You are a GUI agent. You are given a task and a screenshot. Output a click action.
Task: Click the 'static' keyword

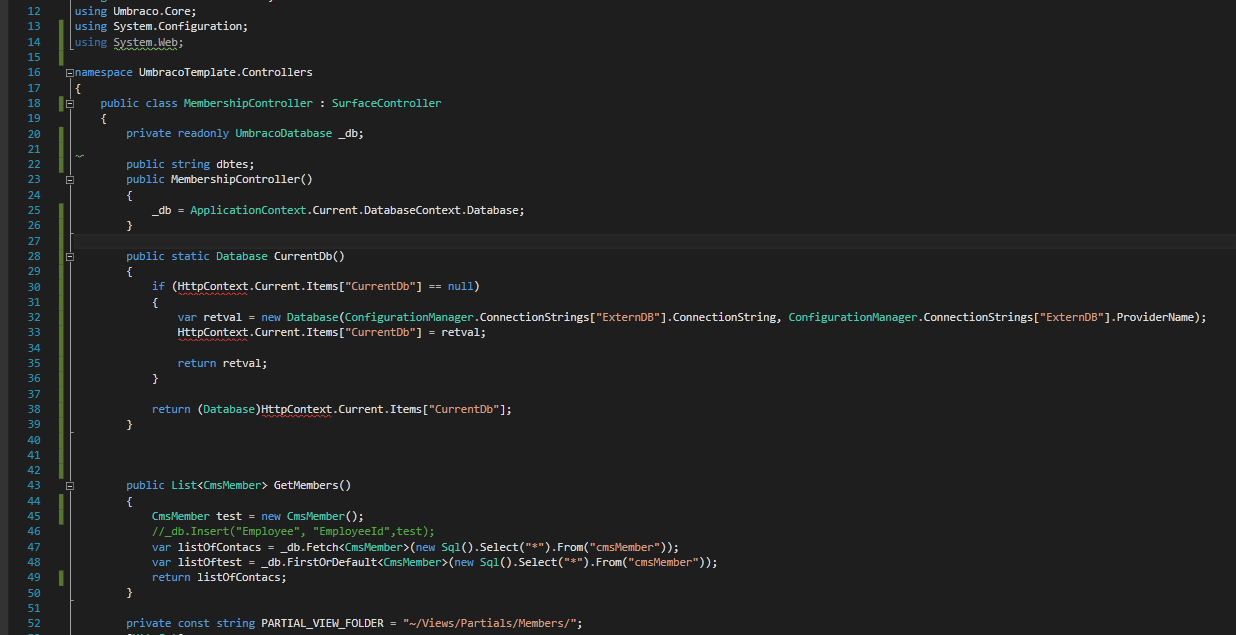[x=190, y=256]
